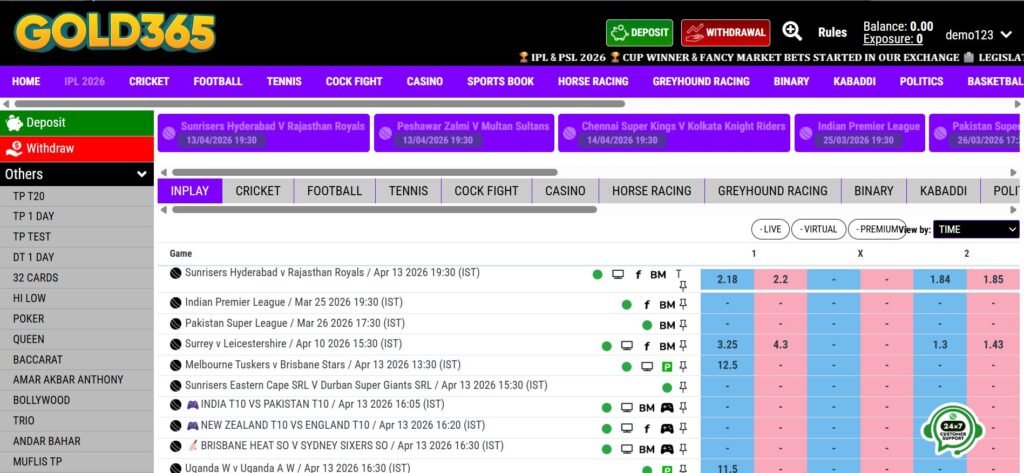Open the KABADDI tab in the sports tab bar
The height and width of the screenshot is (473, 1024).
(x=943, y=191)
